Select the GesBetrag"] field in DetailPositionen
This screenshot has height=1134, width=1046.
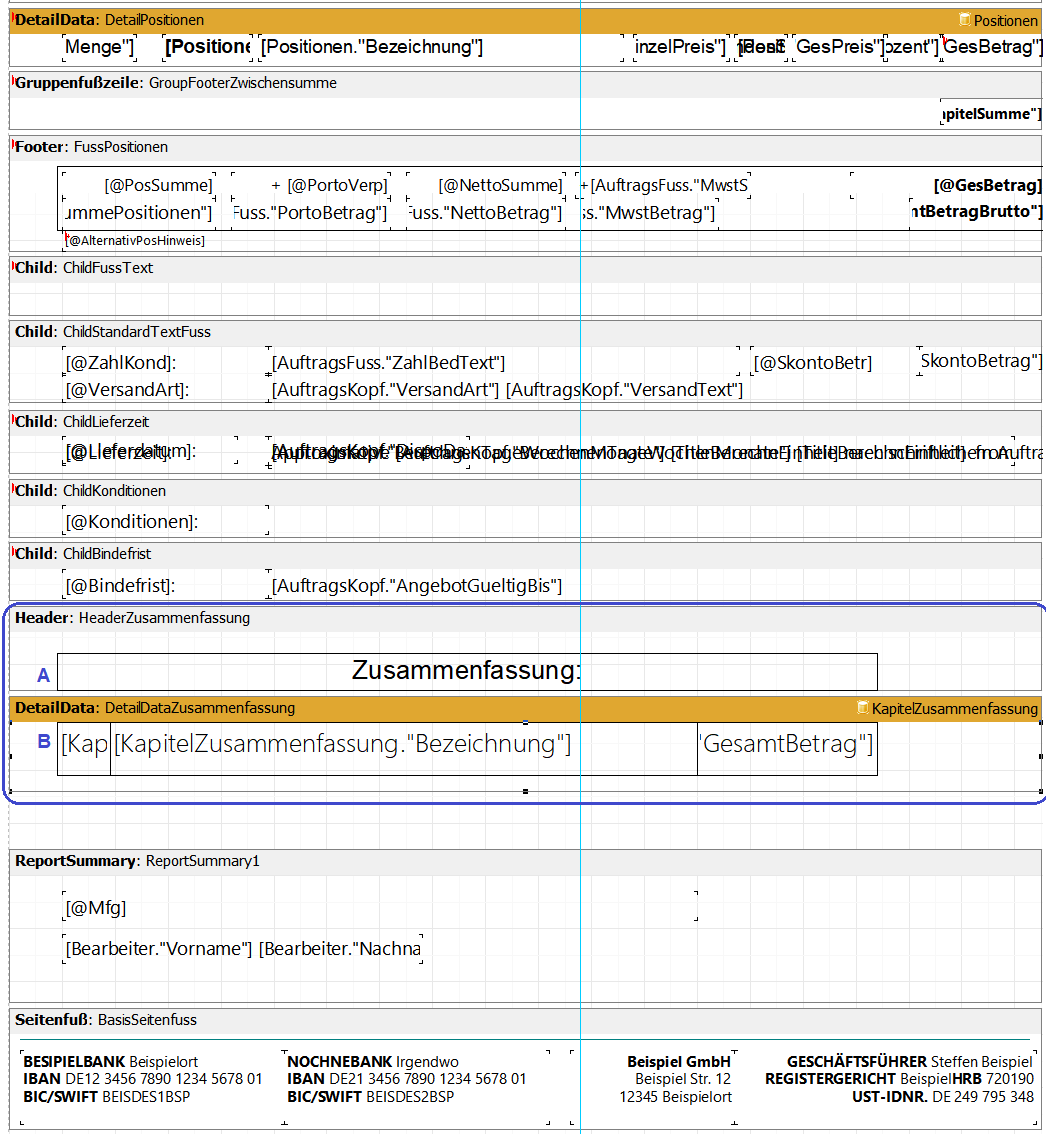click(992, 47)
